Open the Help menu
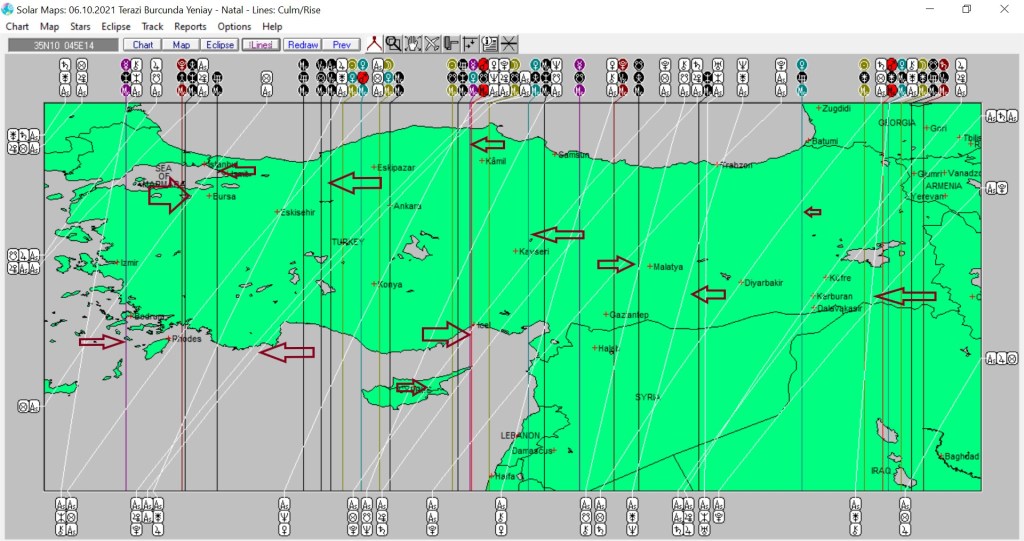Viewport: 1024px width, 541px height. coord(272,26)
